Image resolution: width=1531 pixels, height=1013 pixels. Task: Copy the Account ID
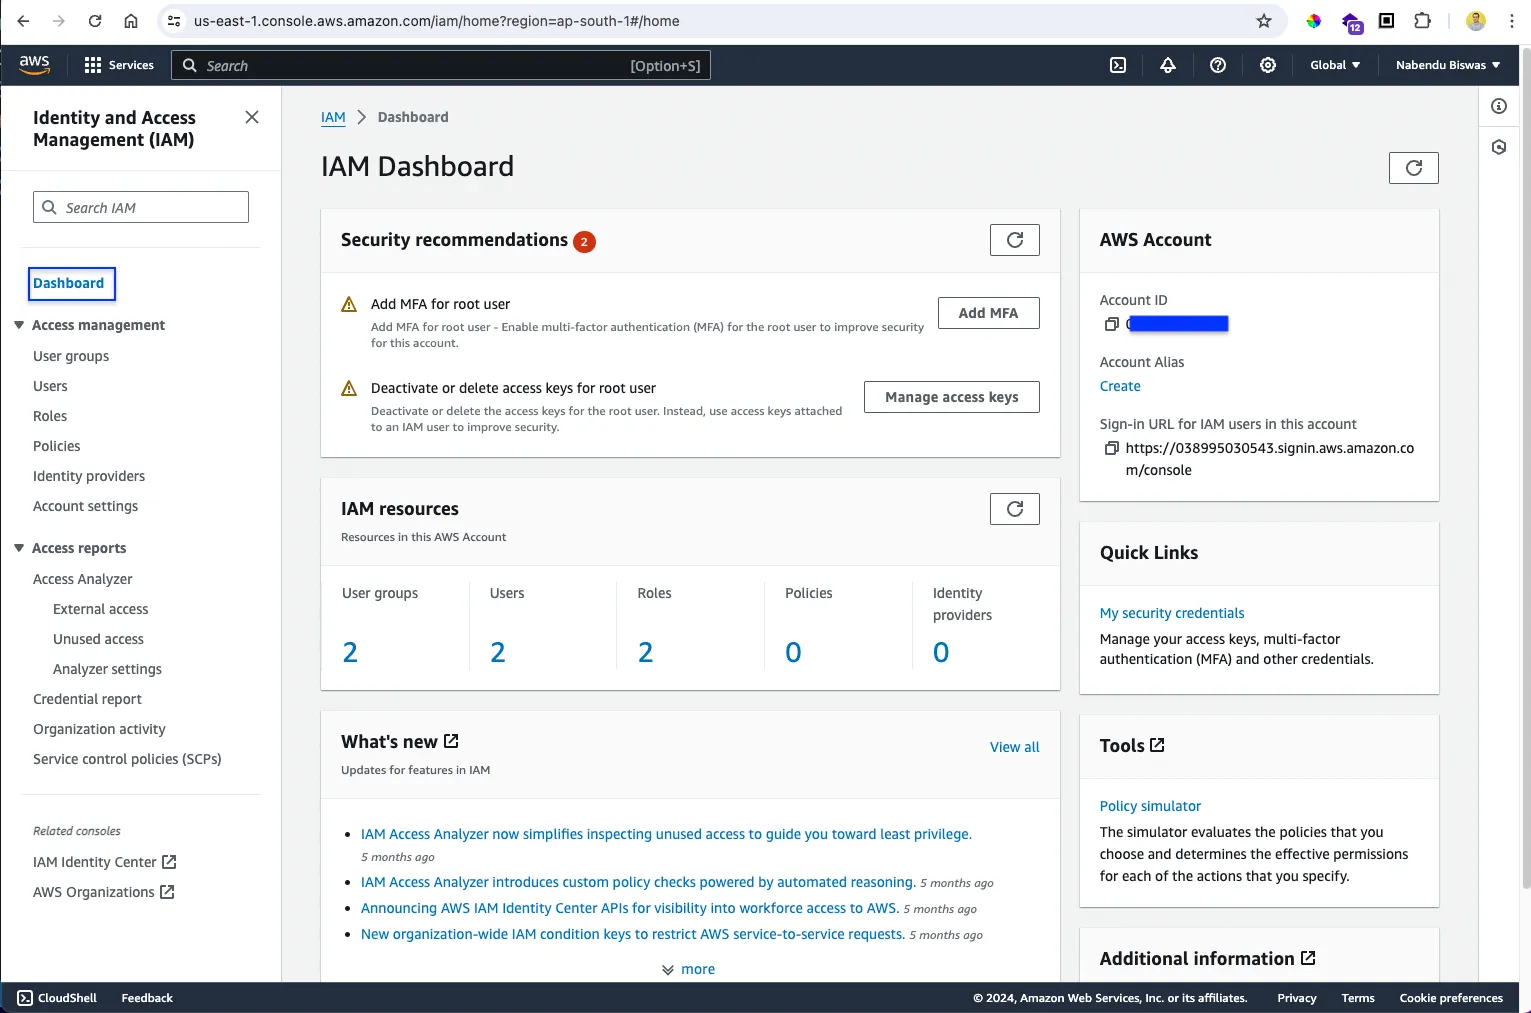click(x=1111, y=324)
